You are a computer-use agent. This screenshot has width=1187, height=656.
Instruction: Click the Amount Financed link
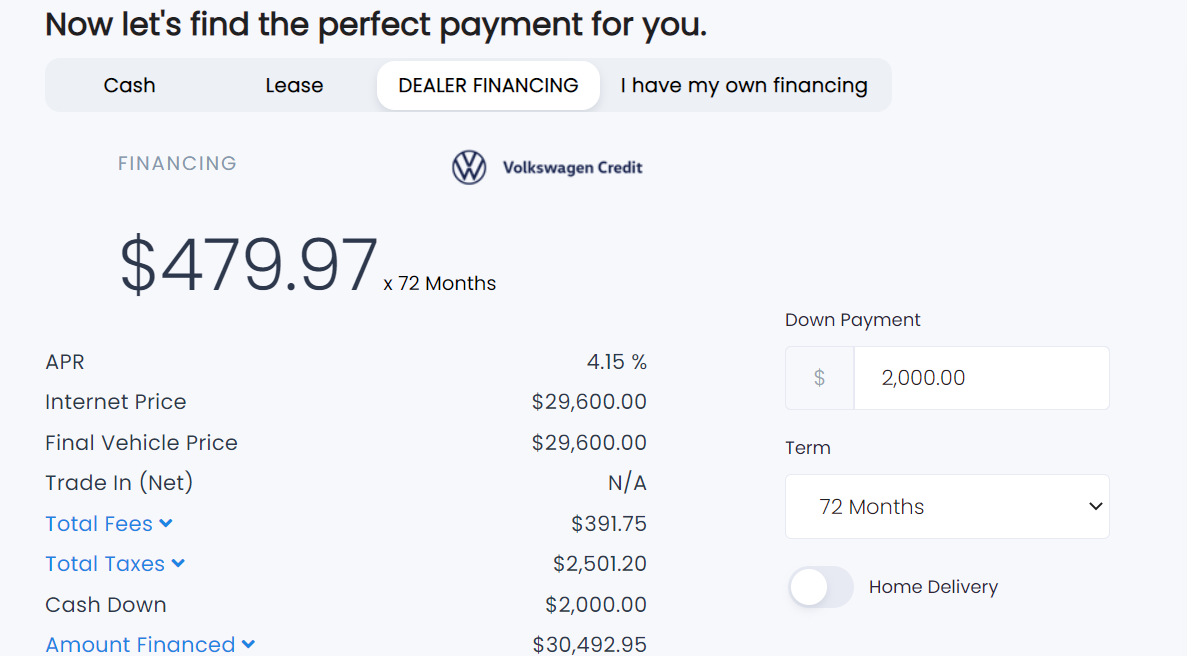click(x=141, y=645)
